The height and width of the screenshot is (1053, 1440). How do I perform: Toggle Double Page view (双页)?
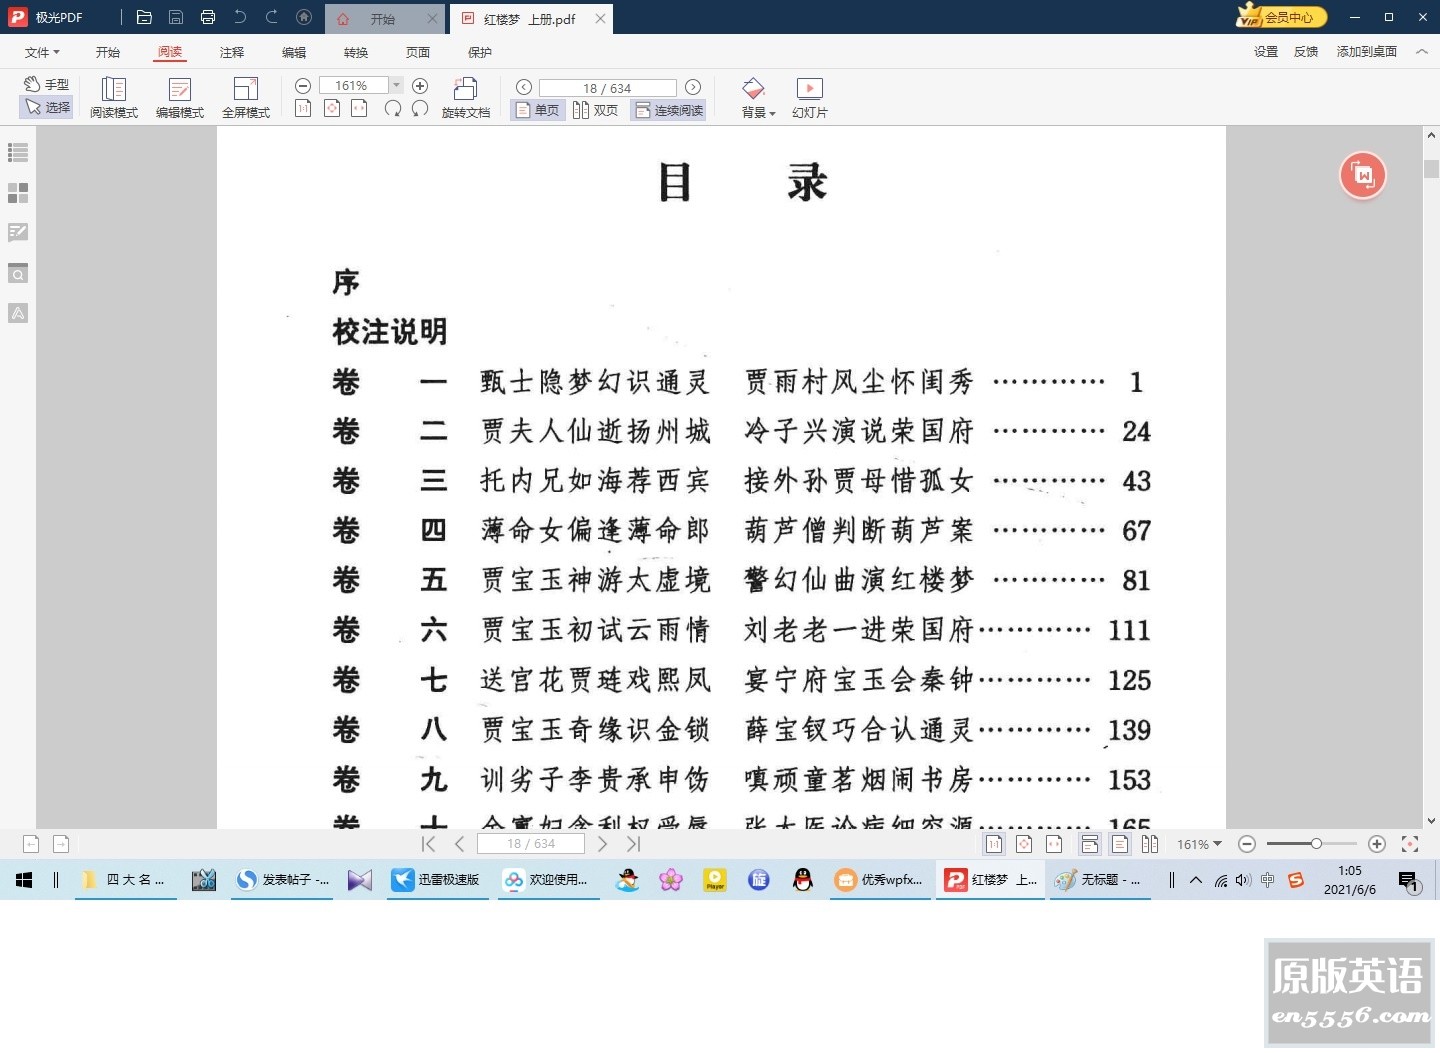(595, 110)
